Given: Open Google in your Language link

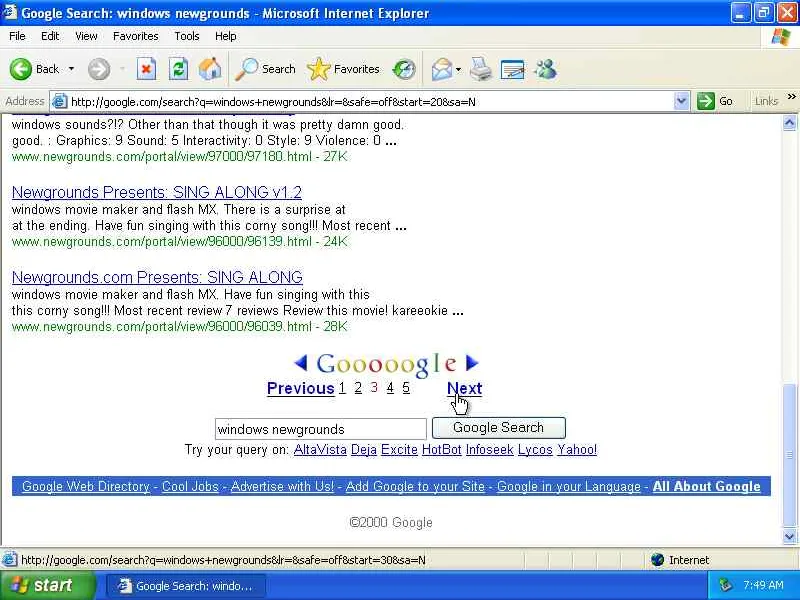Looking at the screenshot, I should [x=569, y=486].
